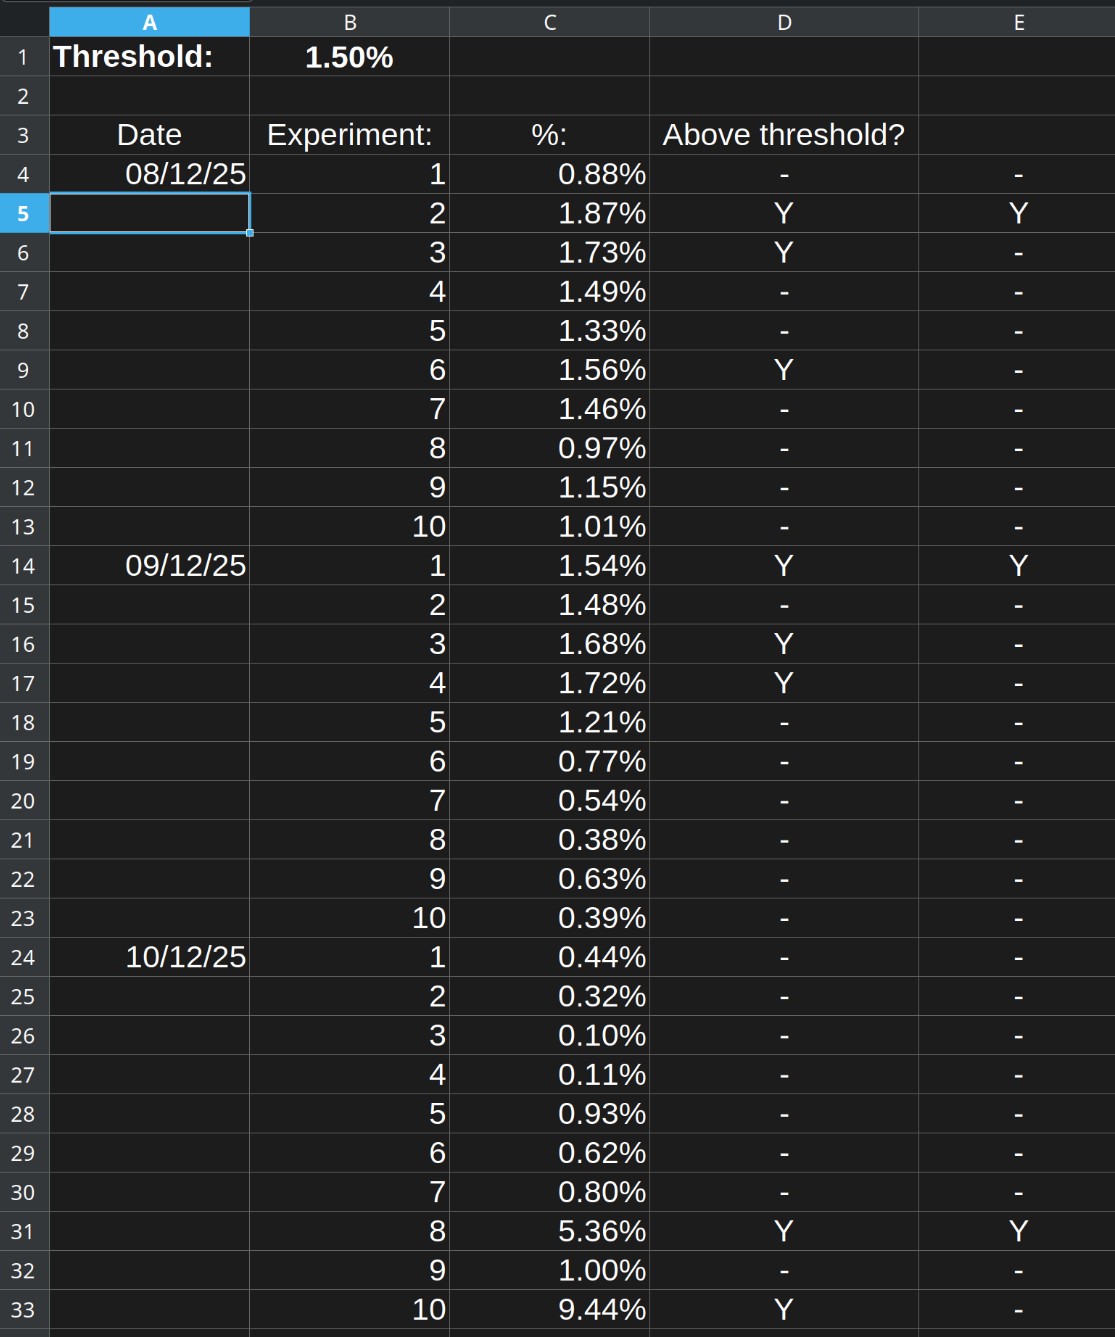This screenshot has height=1337, width=1115.
Task: Select row 1 via its row header
Action: coord(23,57)
